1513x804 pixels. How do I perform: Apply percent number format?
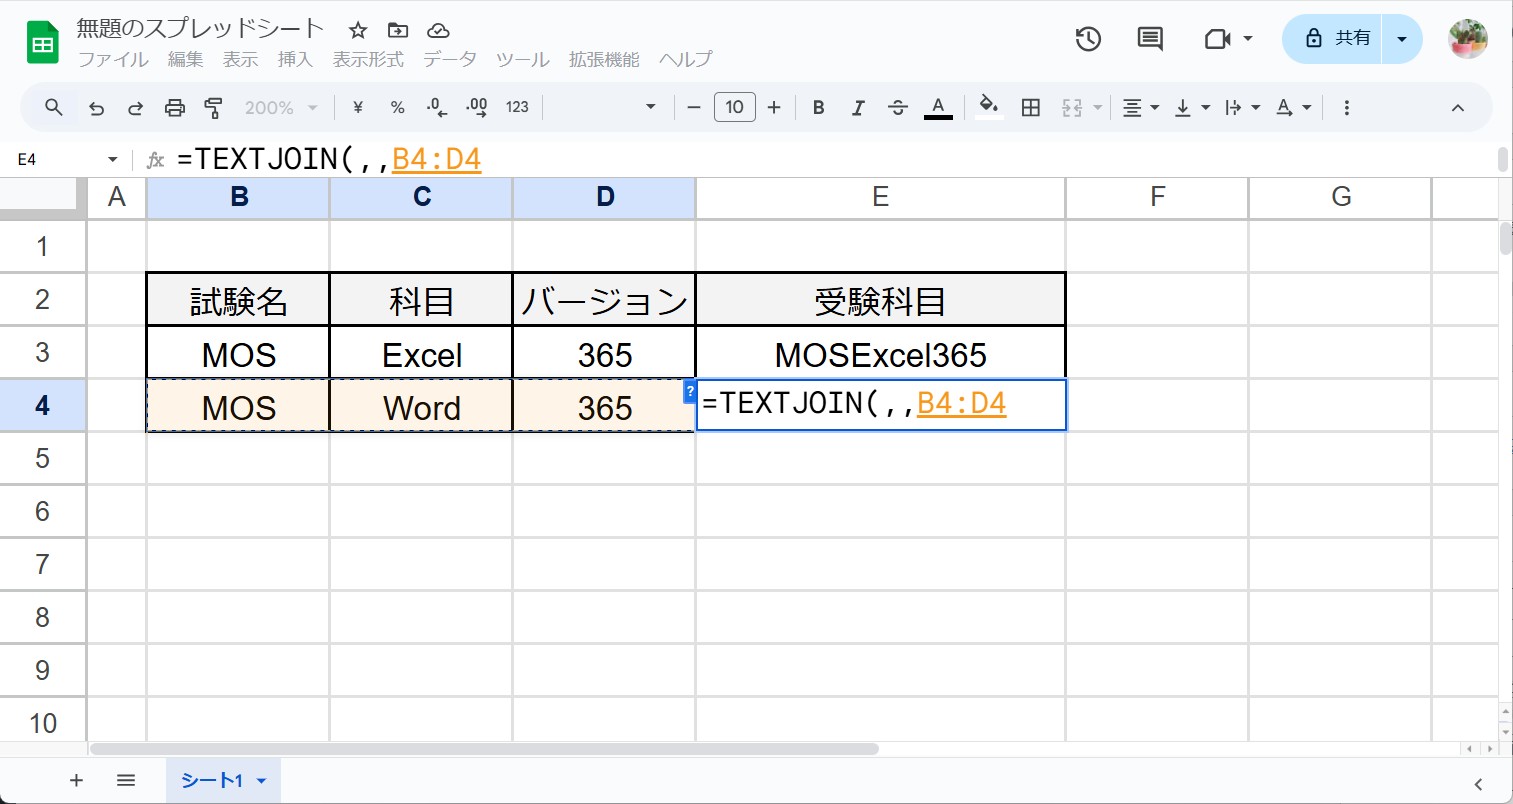pos(397,107)
